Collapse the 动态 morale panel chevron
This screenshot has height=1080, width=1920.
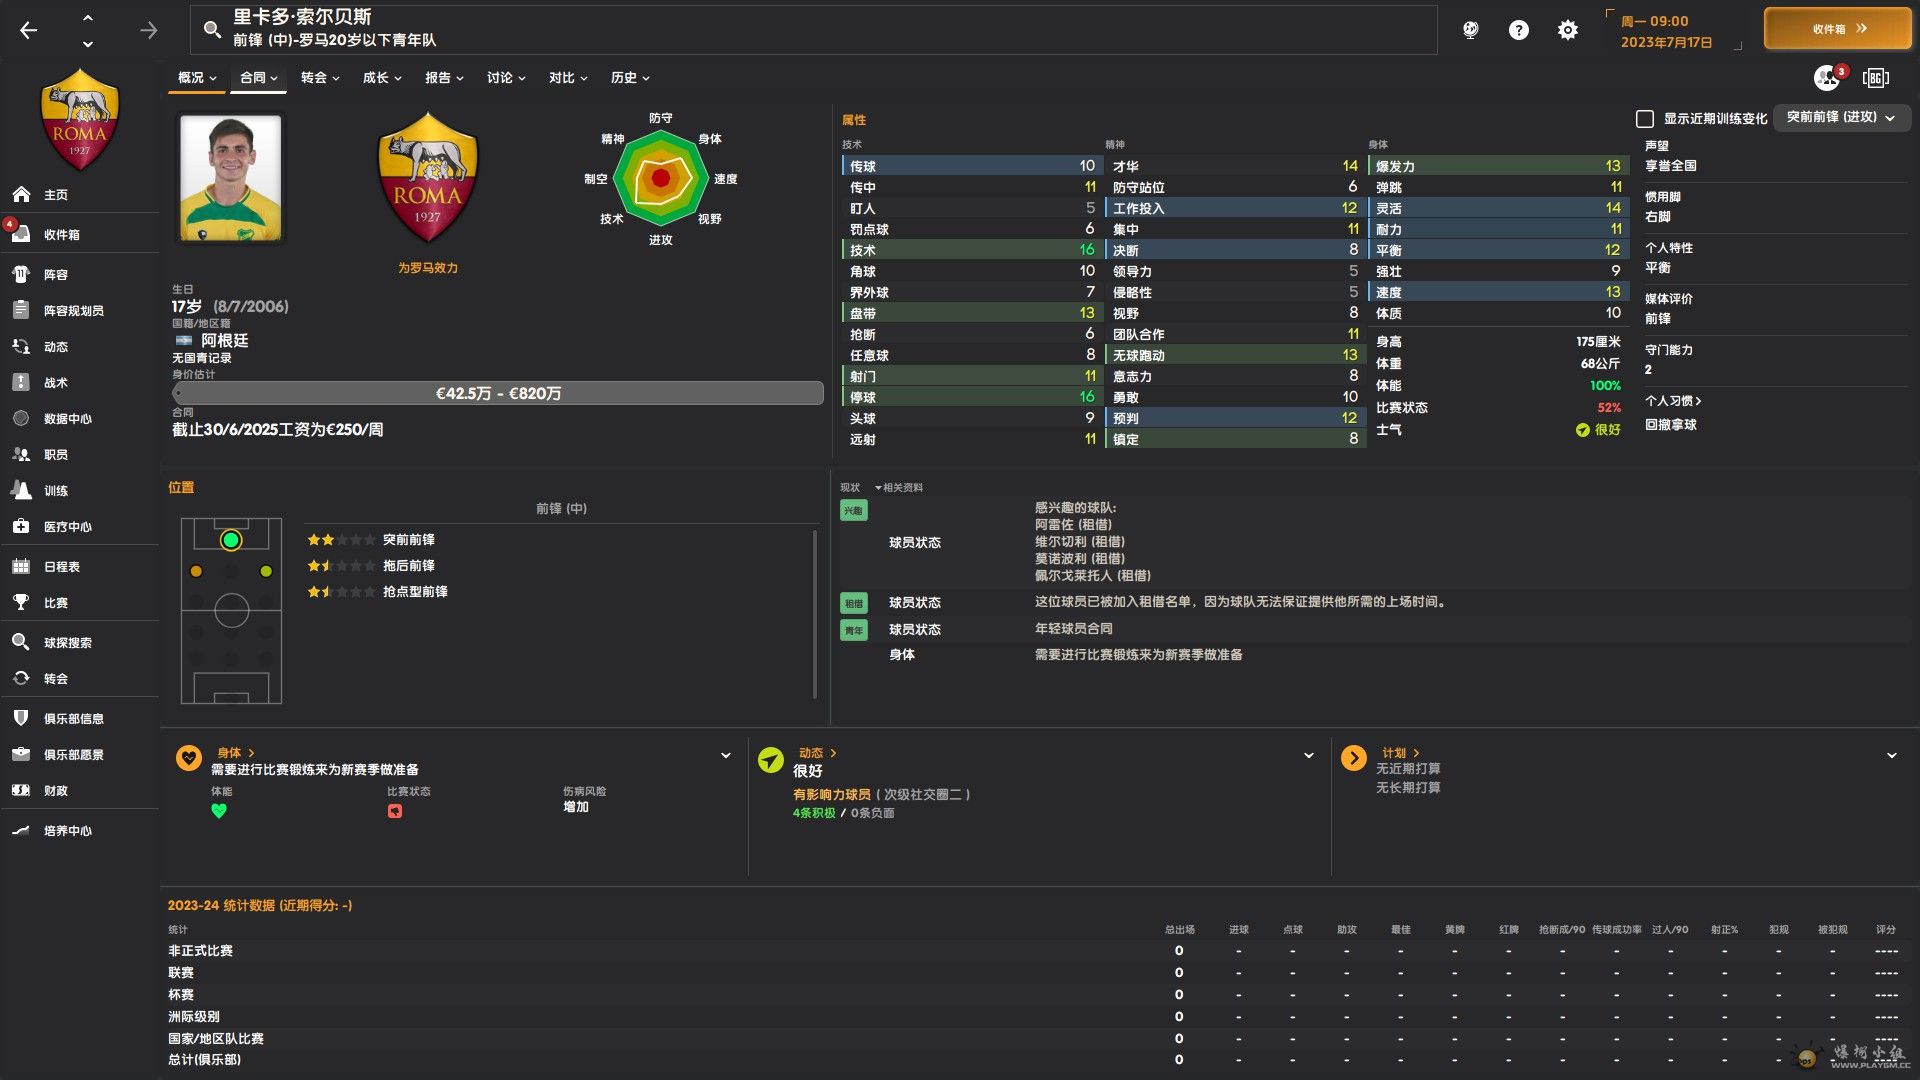coord(1309,756)
